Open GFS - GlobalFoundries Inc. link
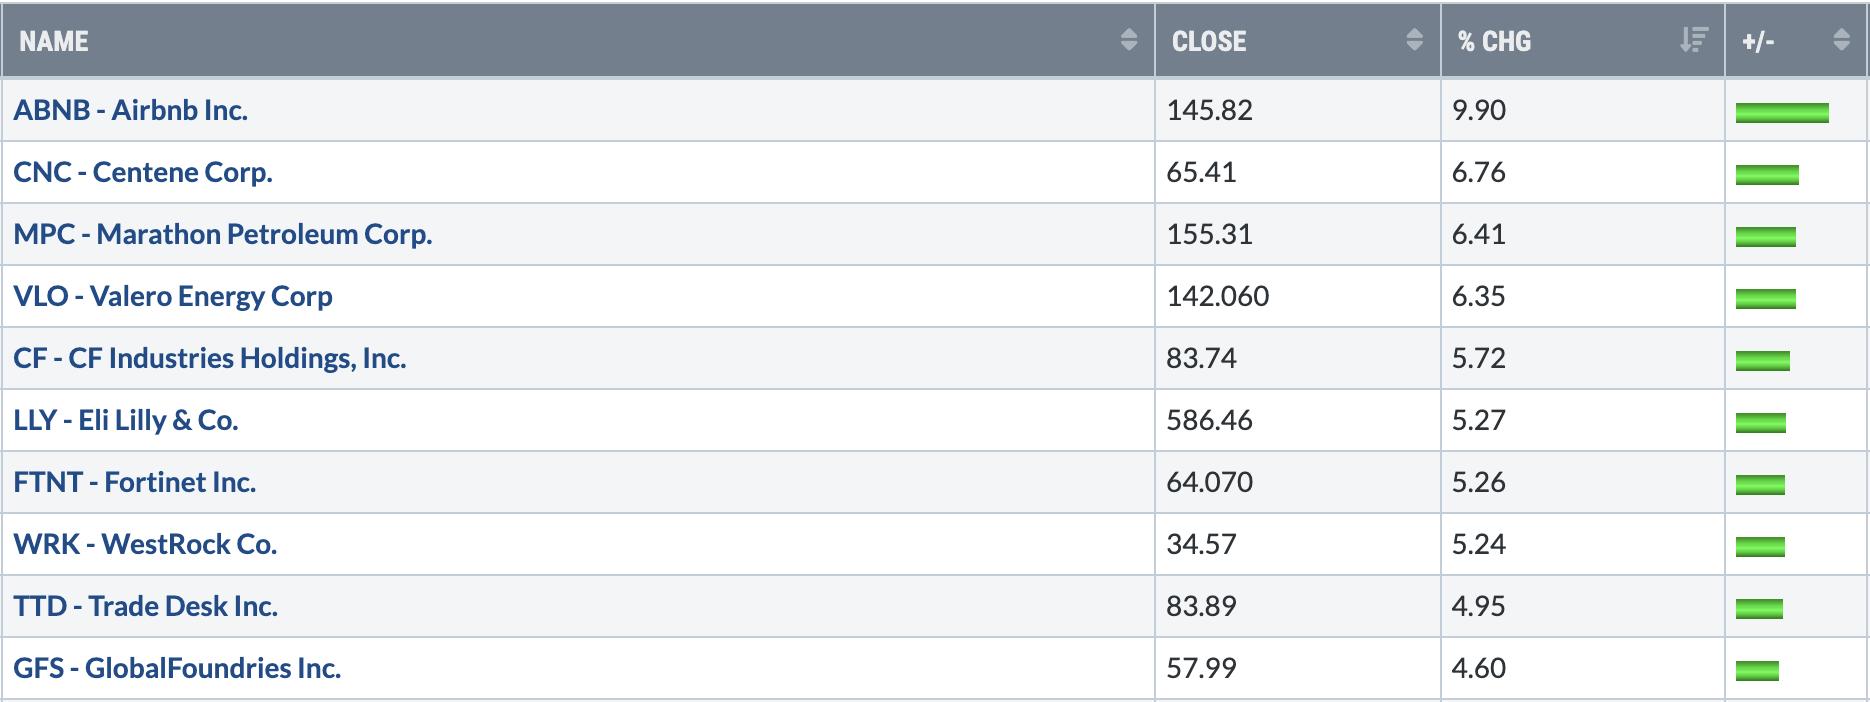Screen dimensions: 1870x702 pos(177,668)
